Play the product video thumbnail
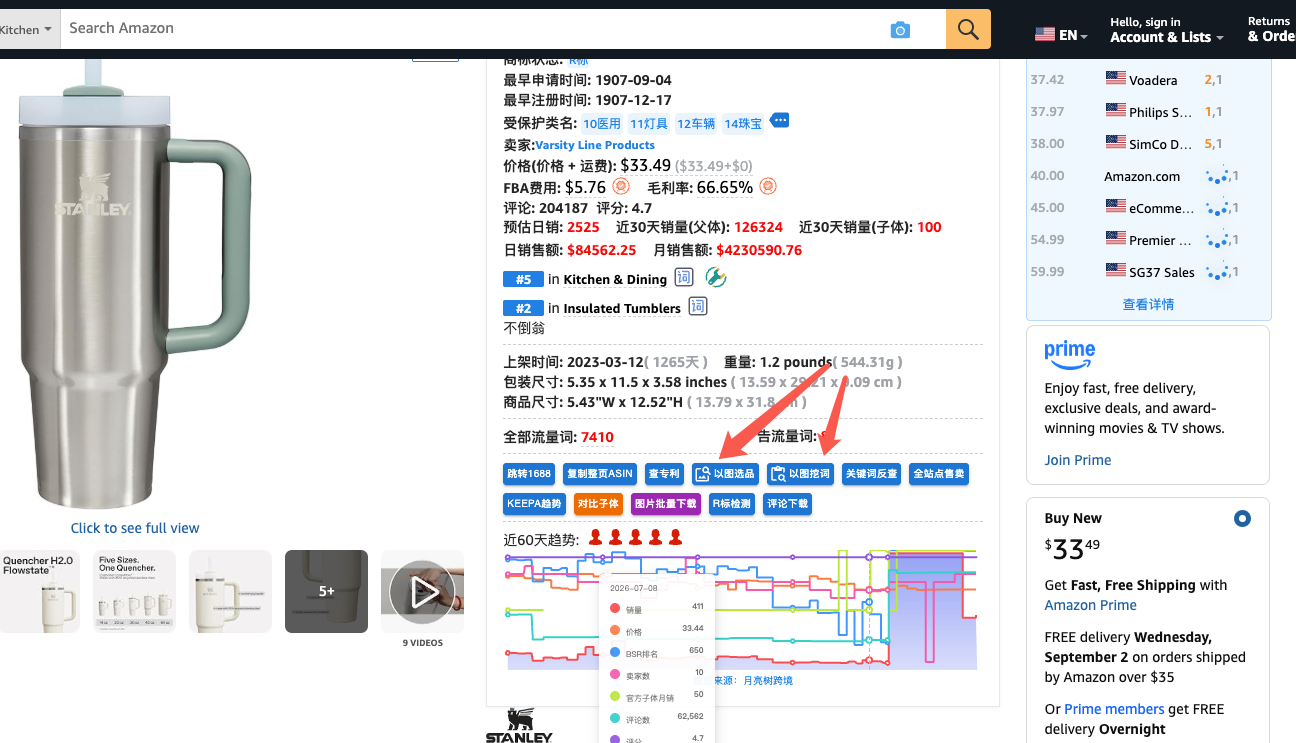 point(422,591)
